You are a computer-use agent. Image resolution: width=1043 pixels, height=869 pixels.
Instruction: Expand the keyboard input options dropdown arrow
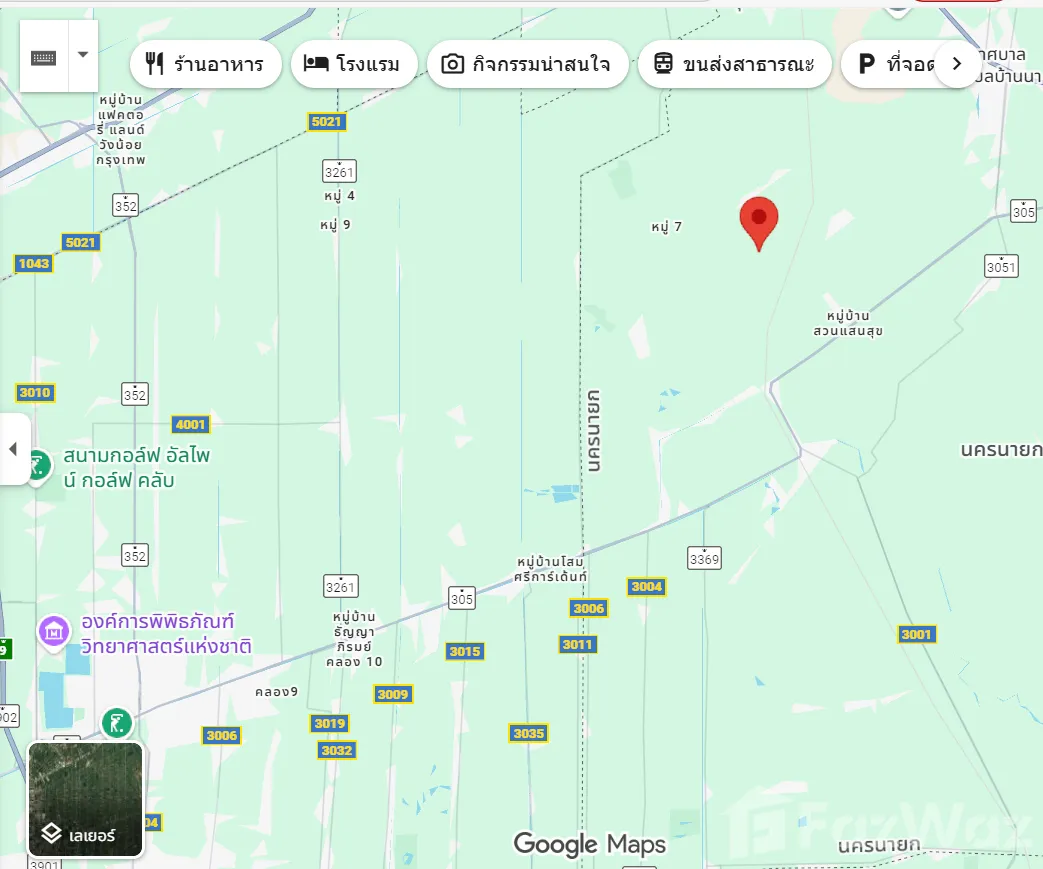[x=83, y=55]
